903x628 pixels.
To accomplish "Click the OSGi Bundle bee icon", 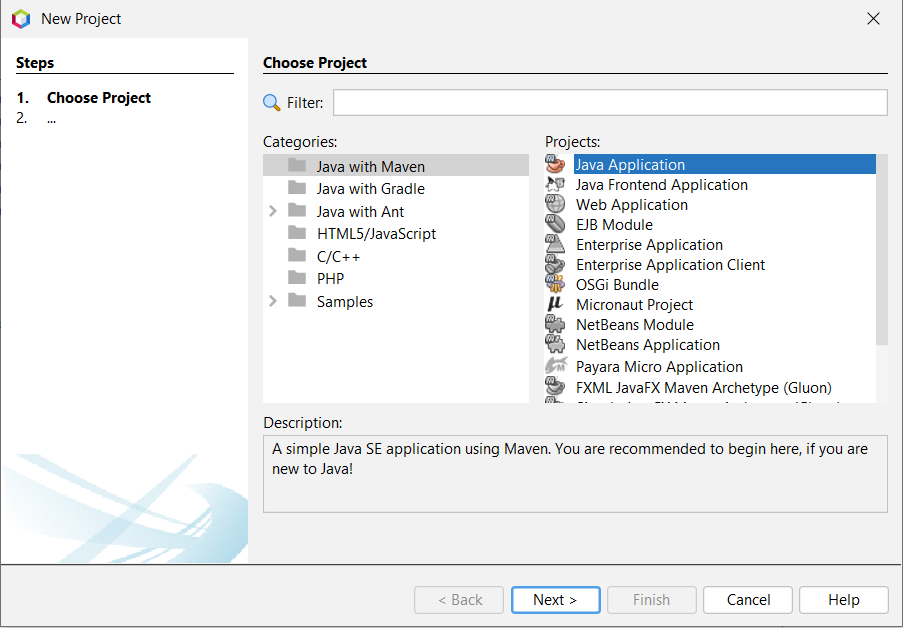I will click(x=556, y=284).
